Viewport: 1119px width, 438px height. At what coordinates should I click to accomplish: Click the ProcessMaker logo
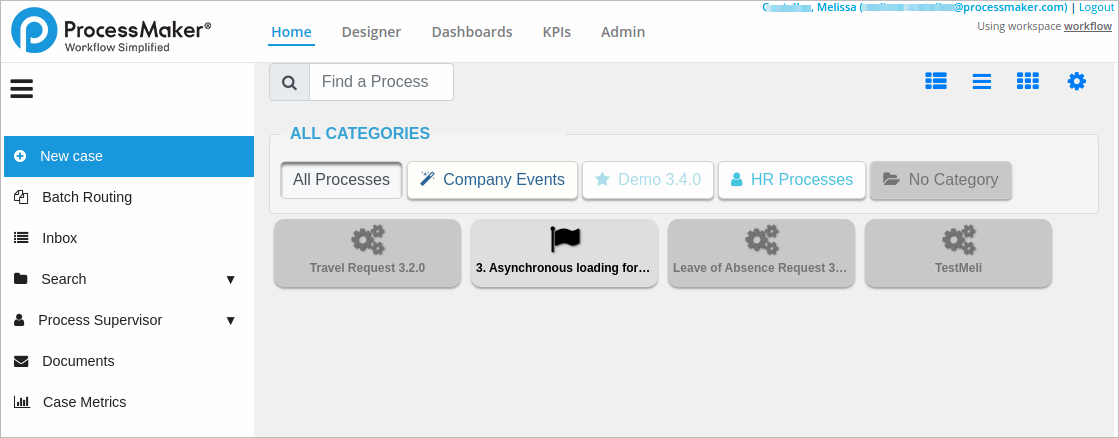[110, 32]
